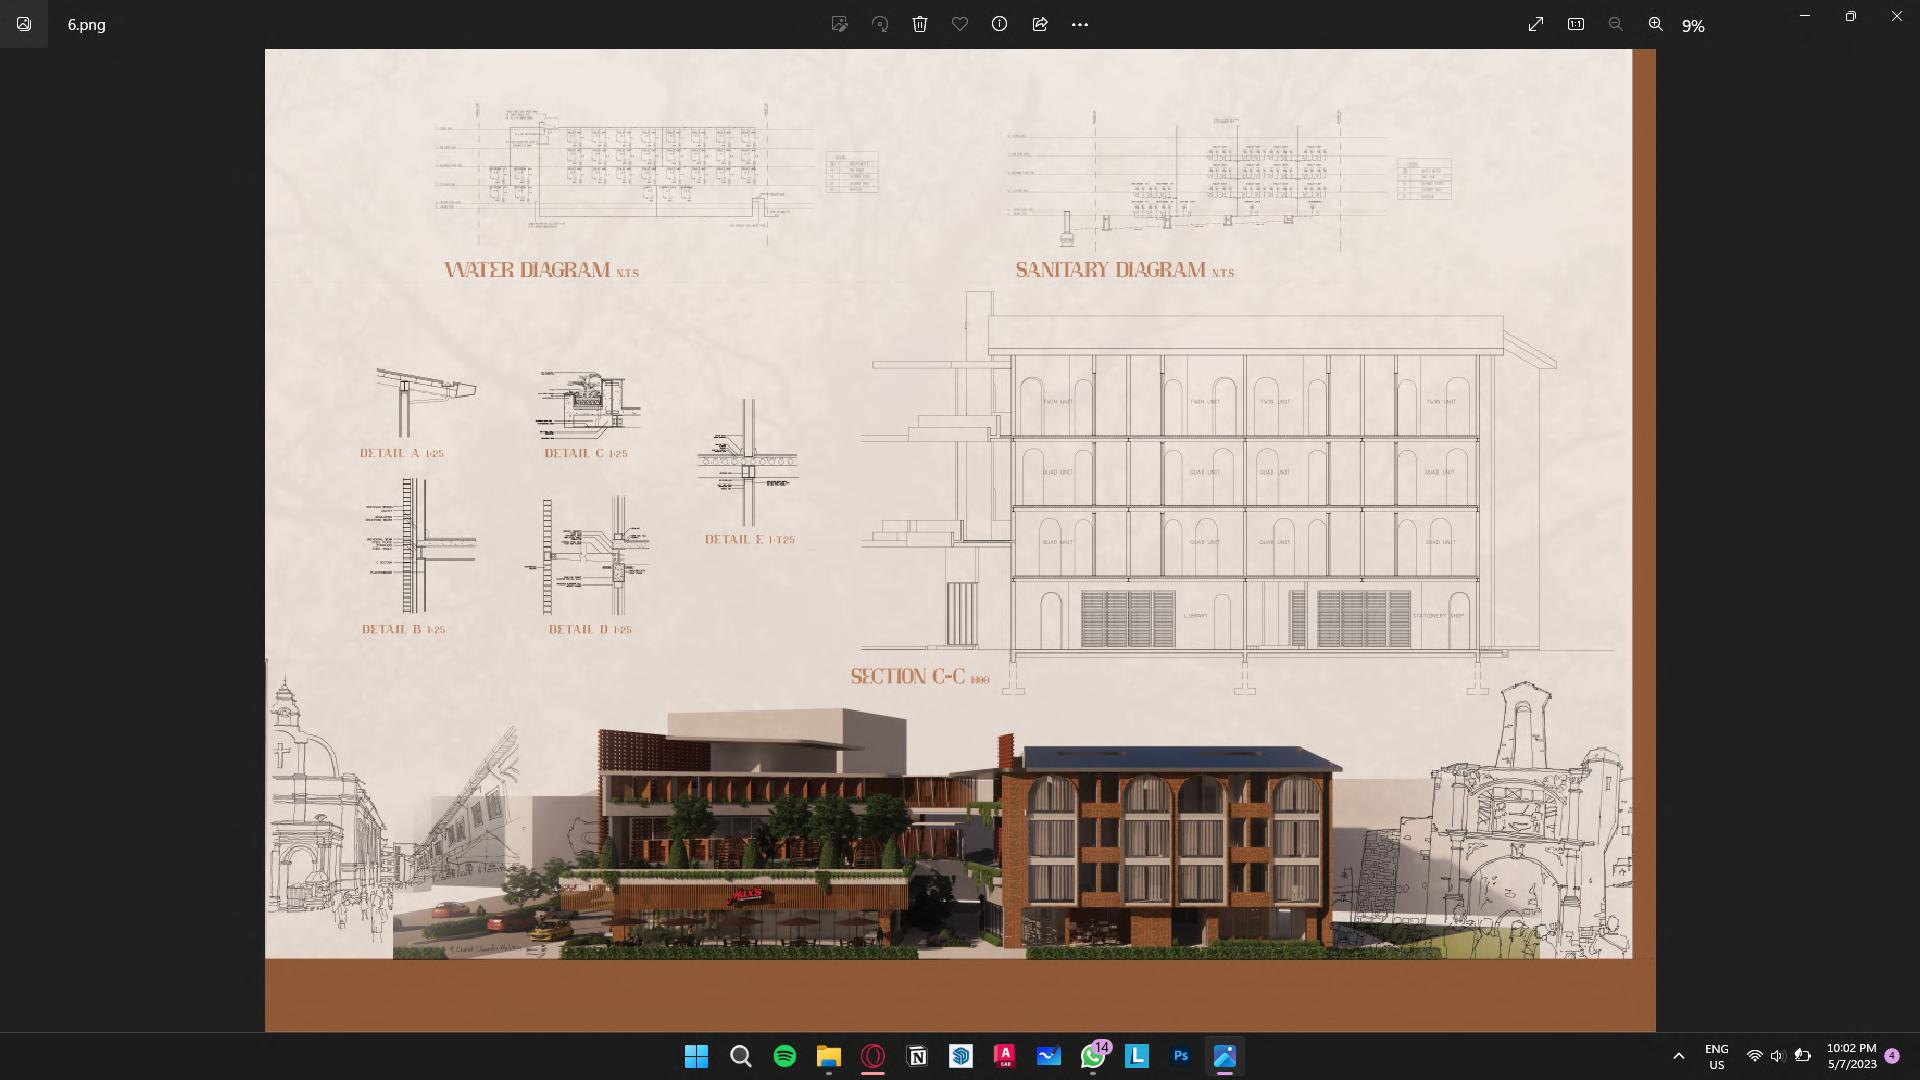The height and width of the screenshot is (1080, 1920).
Task: Open ENG US language switcher
Action: (x=1716, y=1056)
